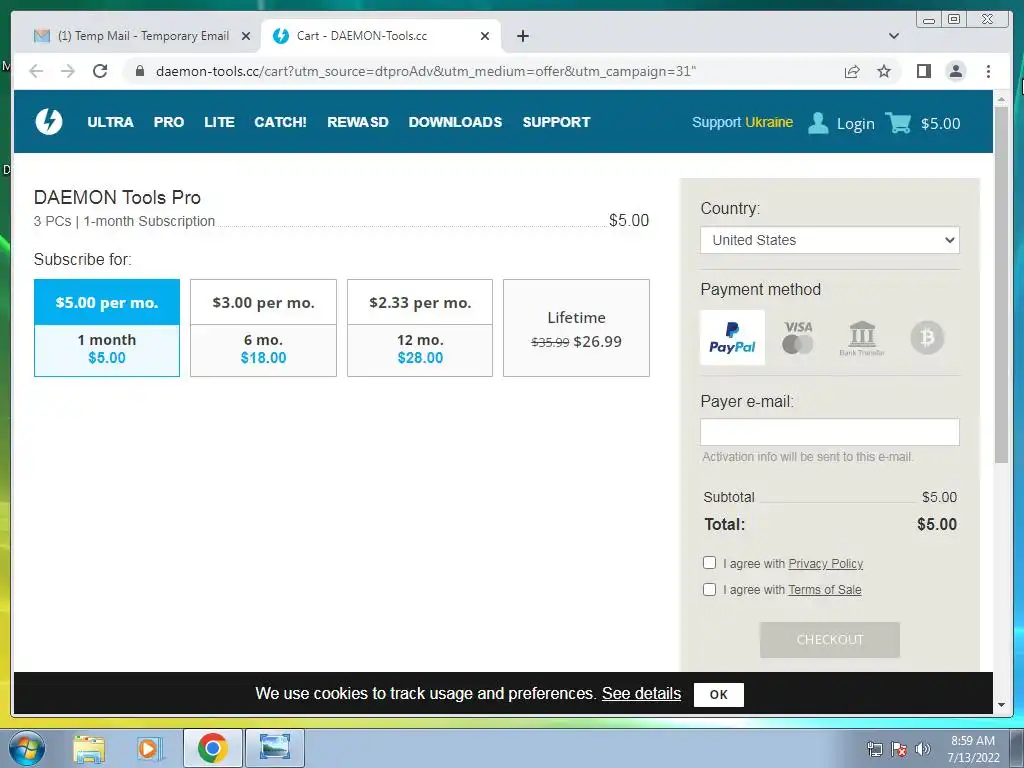
Task: Select the Lifetime $26.99 plan
Action: [577, 328]
